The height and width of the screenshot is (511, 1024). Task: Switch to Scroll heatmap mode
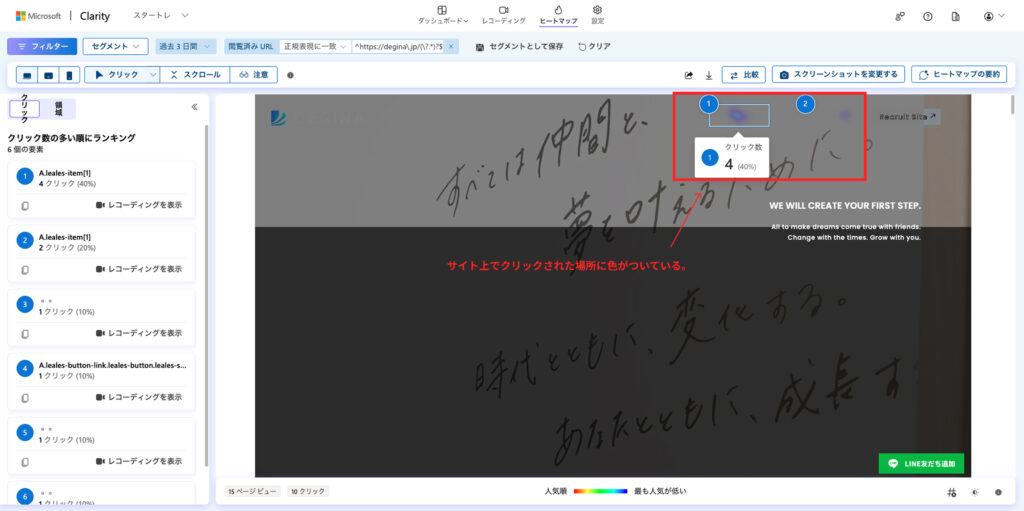(196, 75)
